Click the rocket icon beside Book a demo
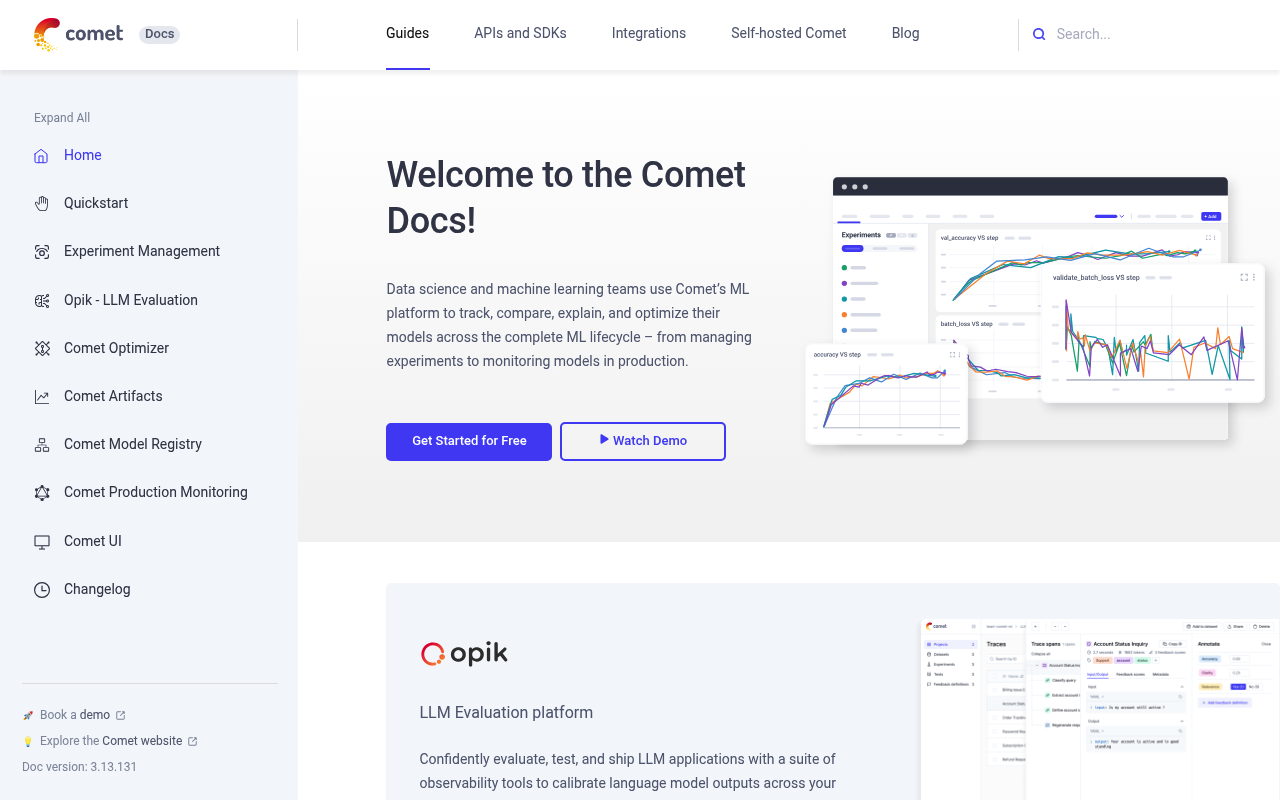The image size is (1280, 800). pyautogui.click(x=28, y=715)
